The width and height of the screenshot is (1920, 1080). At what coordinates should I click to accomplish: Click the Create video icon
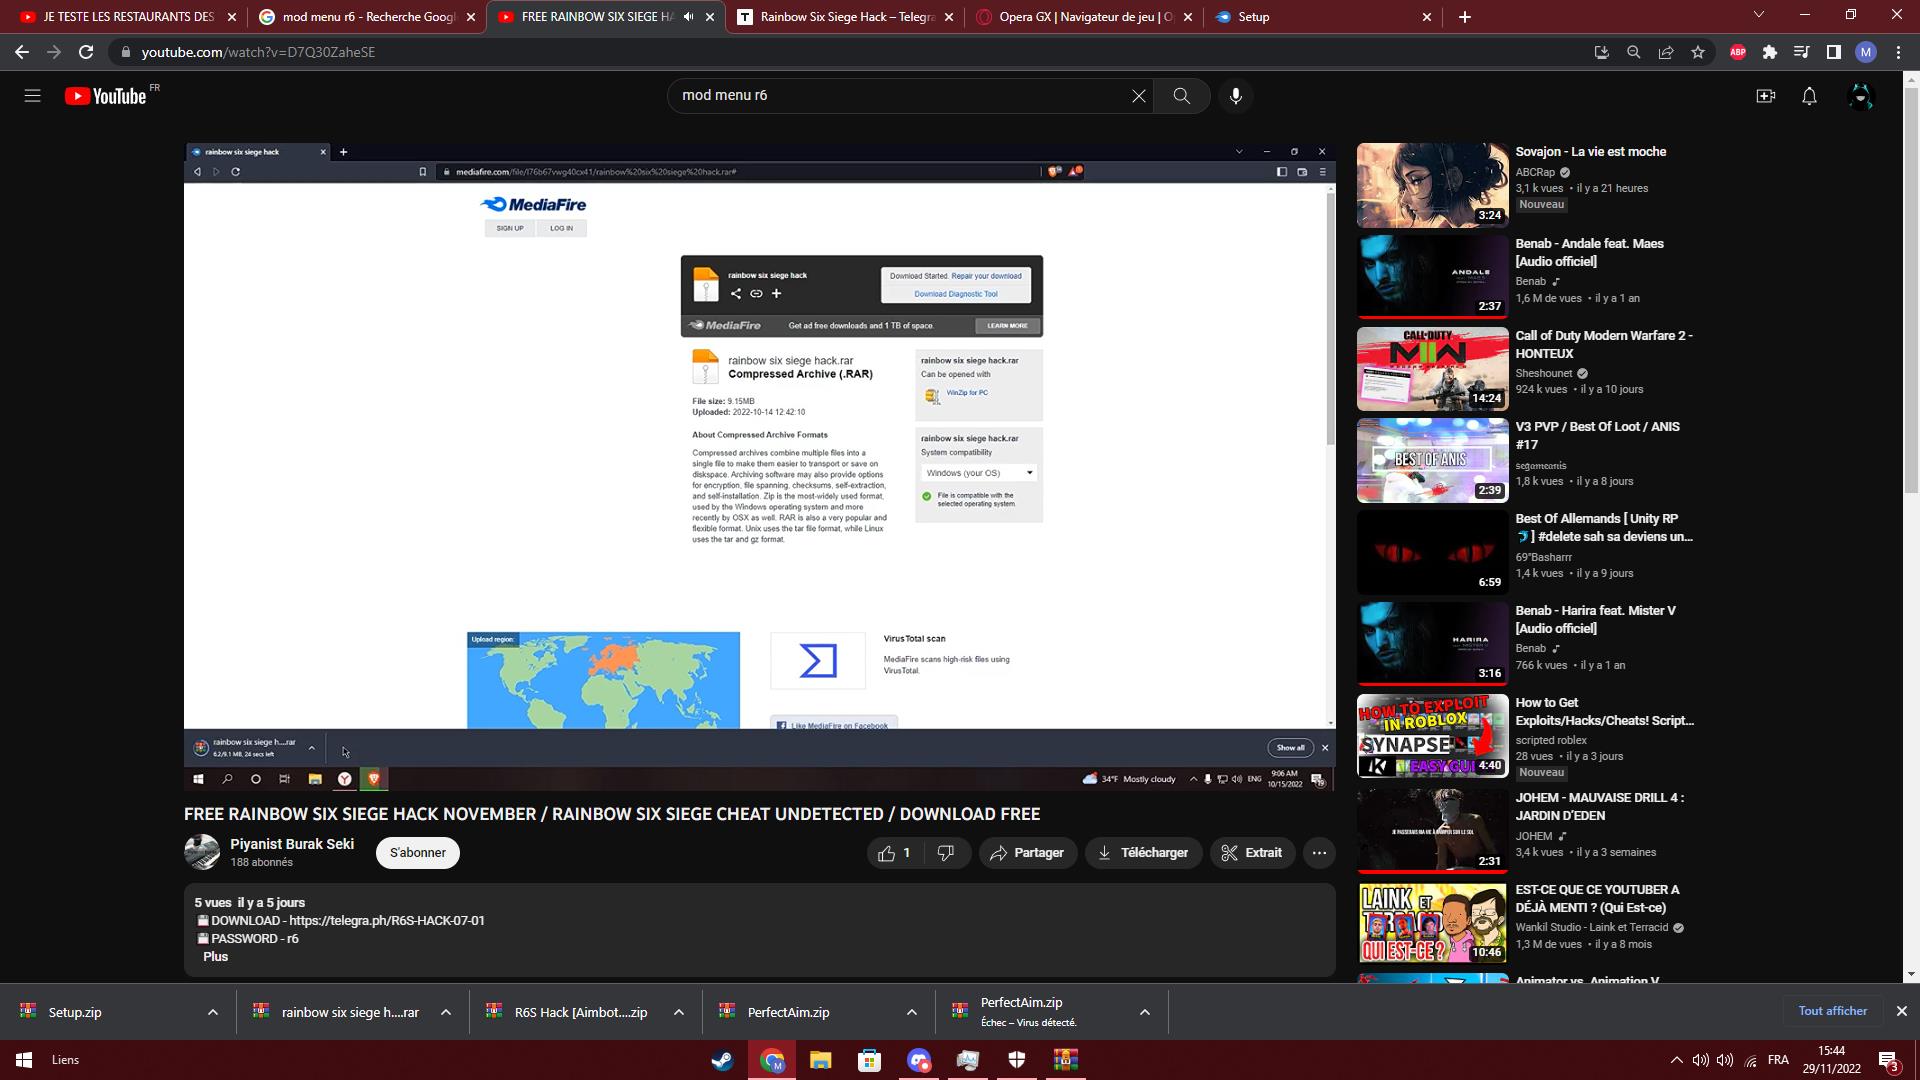point(1765,96)
